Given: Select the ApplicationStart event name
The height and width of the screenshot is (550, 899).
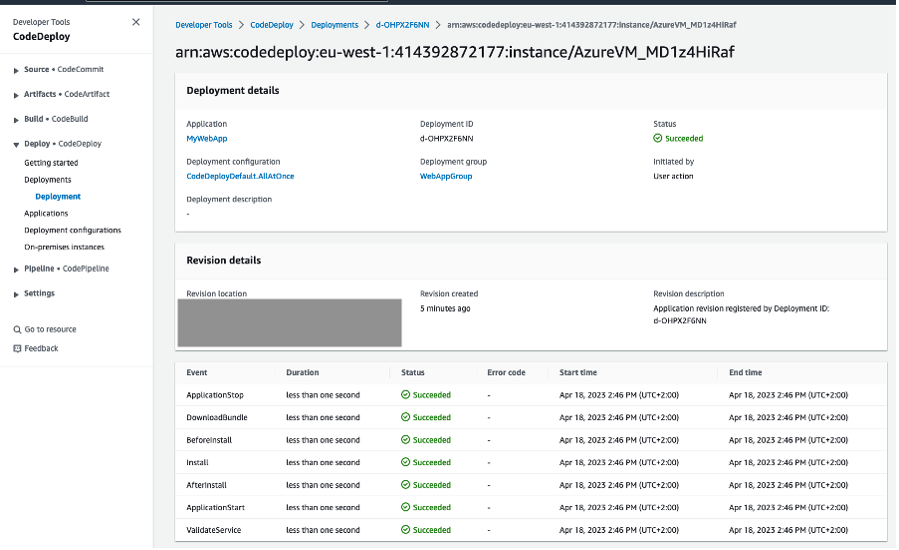Looking at the screenshot, I should point(216,508).
